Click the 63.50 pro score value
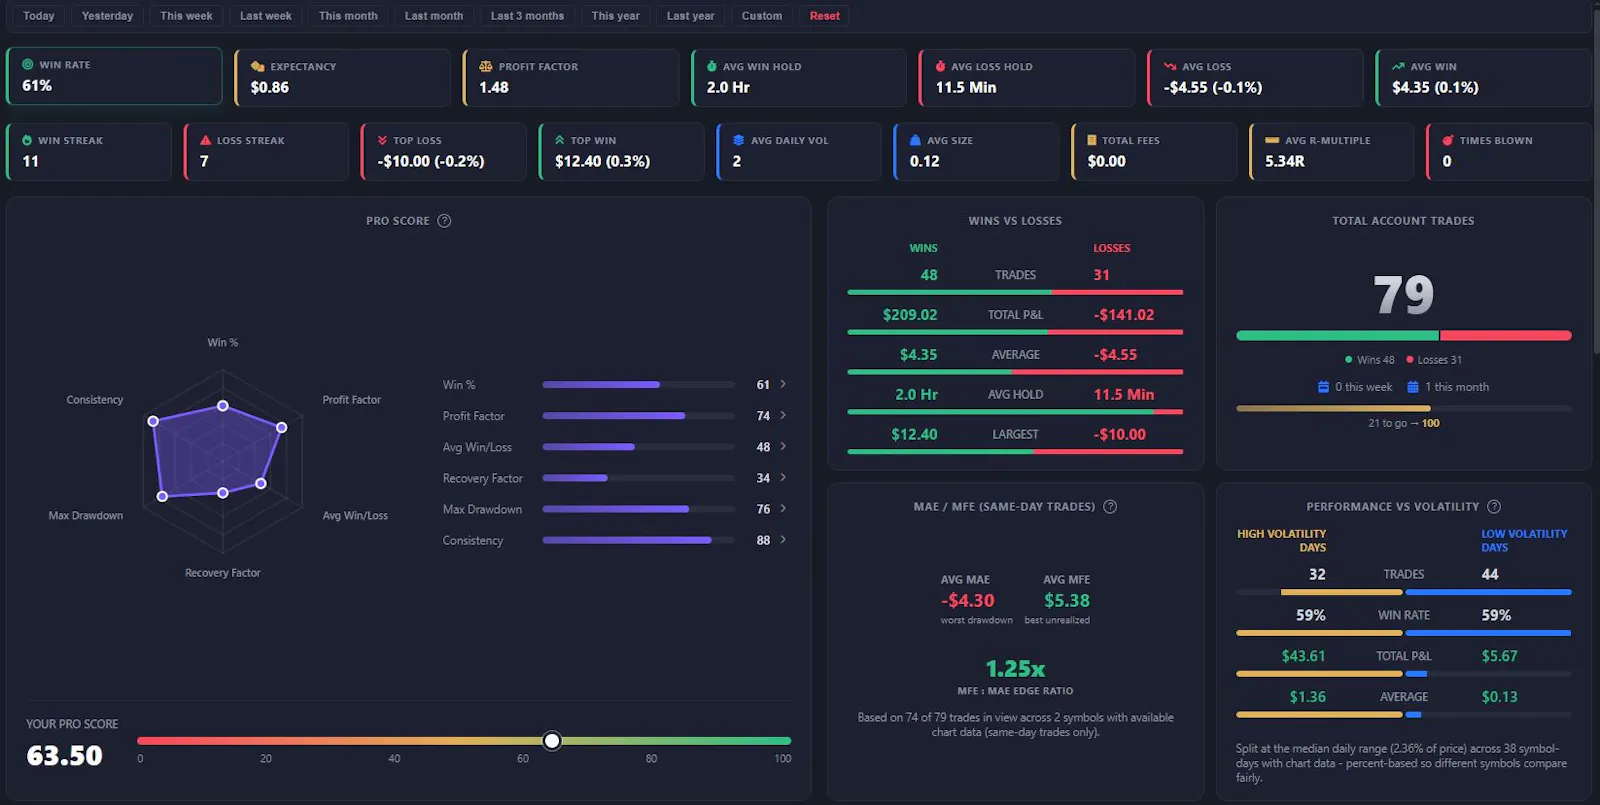 tap(65, 755)
